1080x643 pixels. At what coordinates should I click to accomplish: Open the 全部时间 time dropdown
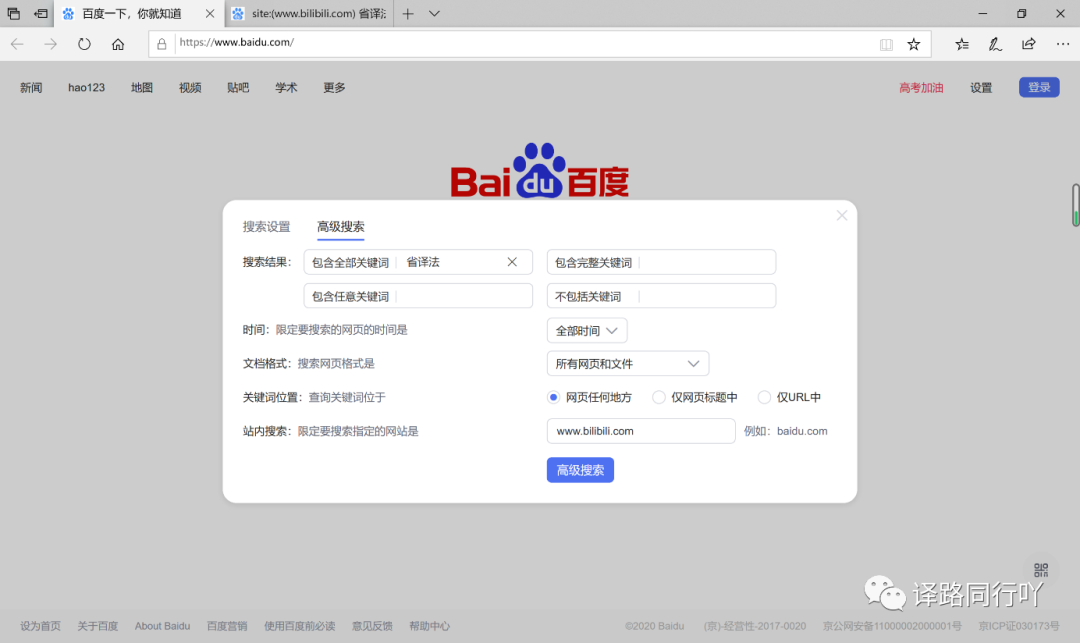click(587, 330)
